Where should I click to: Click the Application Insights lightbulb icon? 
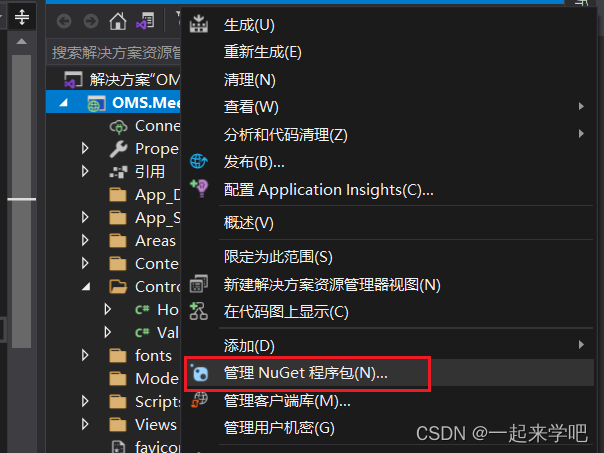click(x=199, y=188)
